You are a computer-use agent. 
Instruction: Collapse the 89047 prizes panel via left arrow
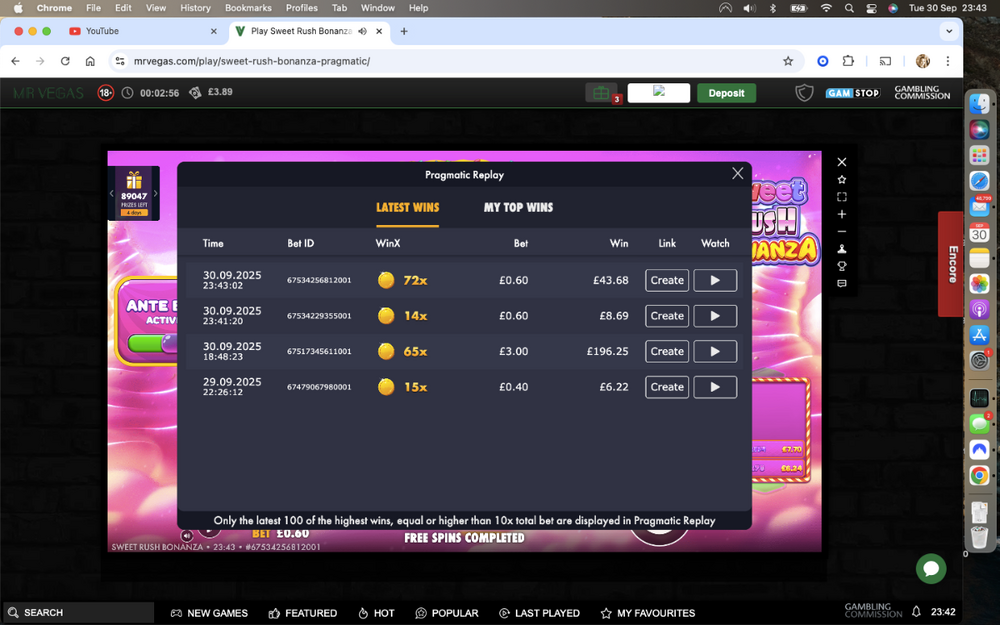pyautogui.click(x=112, y=193)
